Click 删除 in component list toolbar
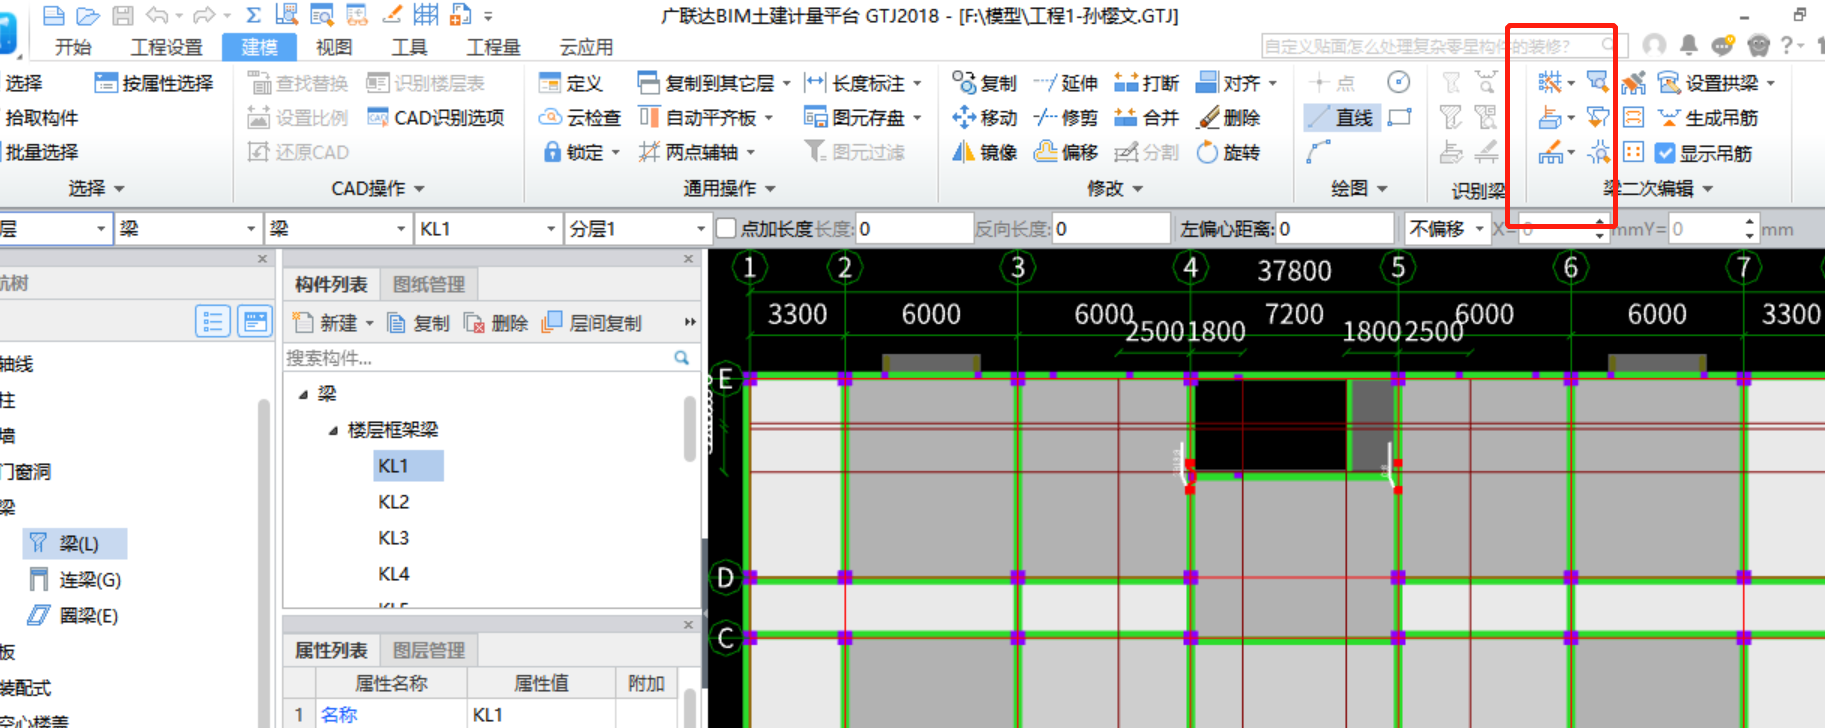 [496, 323]
